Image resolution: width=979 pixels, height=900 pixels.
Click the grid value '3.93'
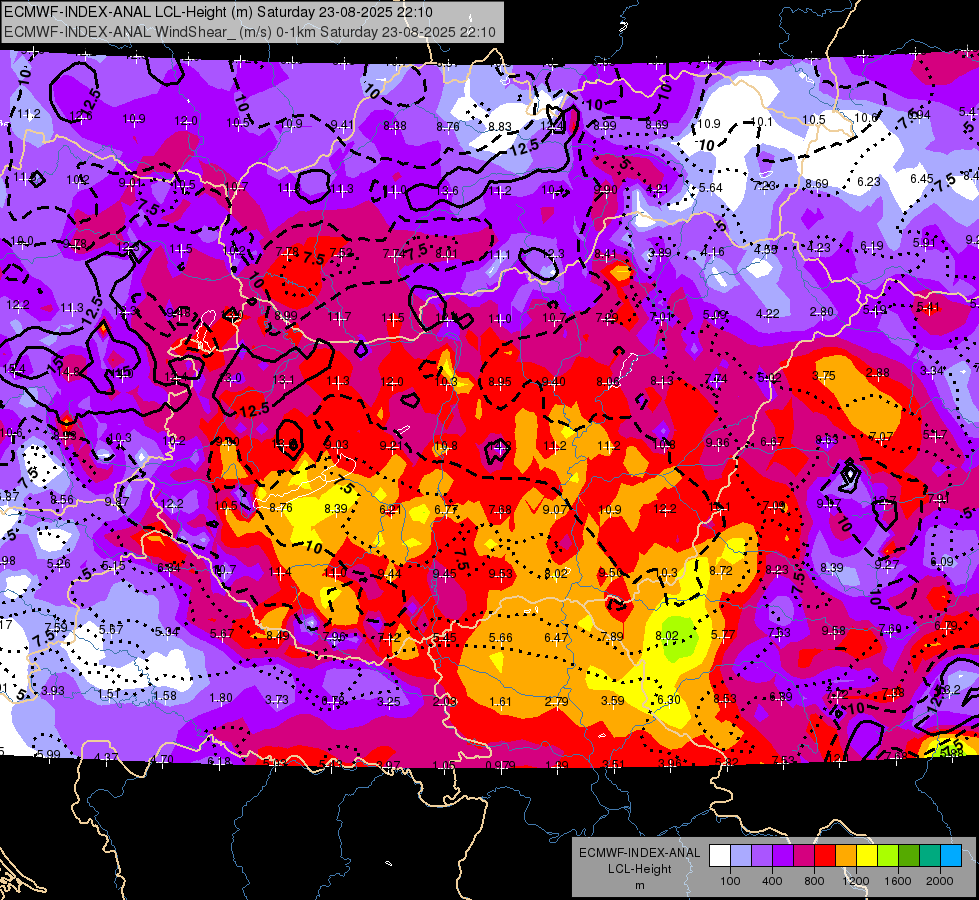point(53,691)
